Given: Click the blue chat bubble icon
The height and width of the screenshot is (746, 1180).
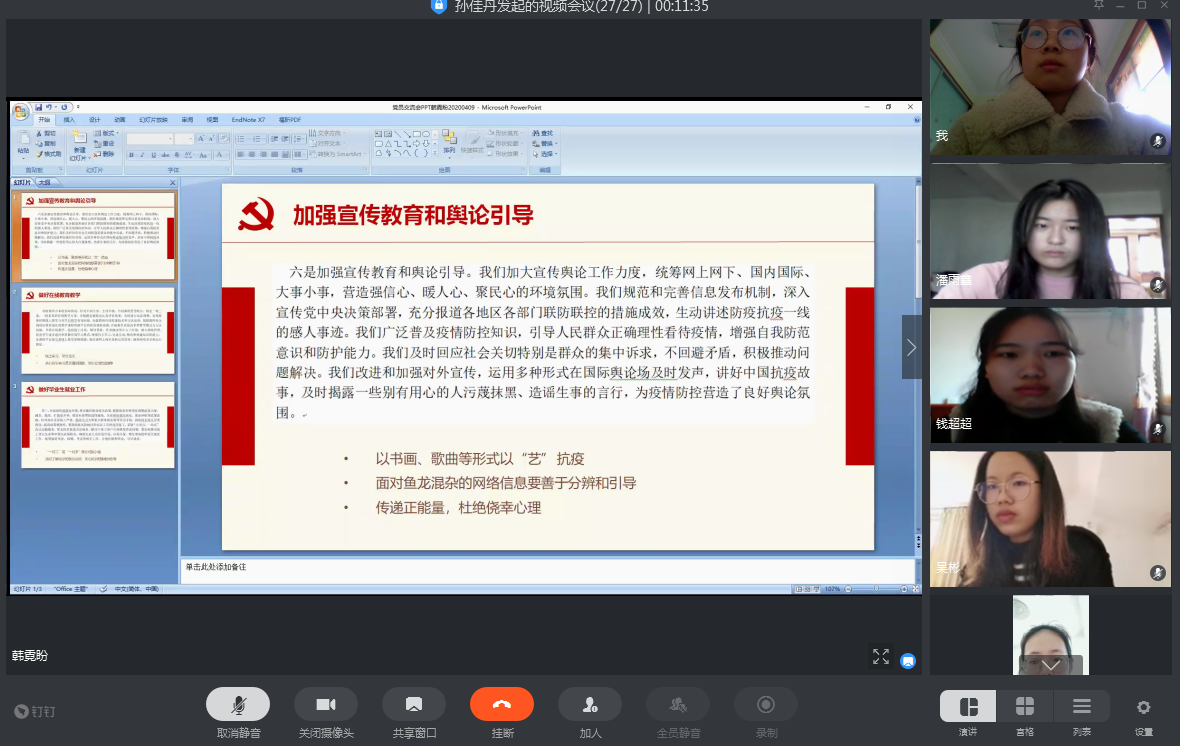Looking at the screenshot, I should click(908, 660).
